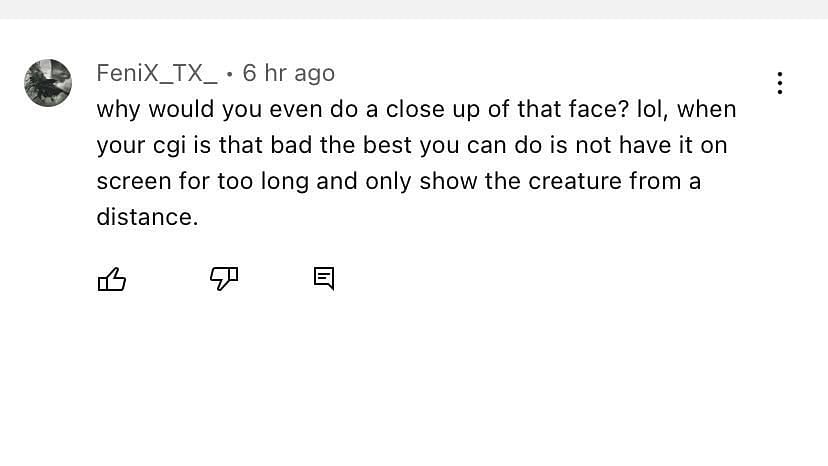The image size is (828, 466).
Task: Like the FeniX_TX_ comment with thumbs up
Action: pos(112,279)
